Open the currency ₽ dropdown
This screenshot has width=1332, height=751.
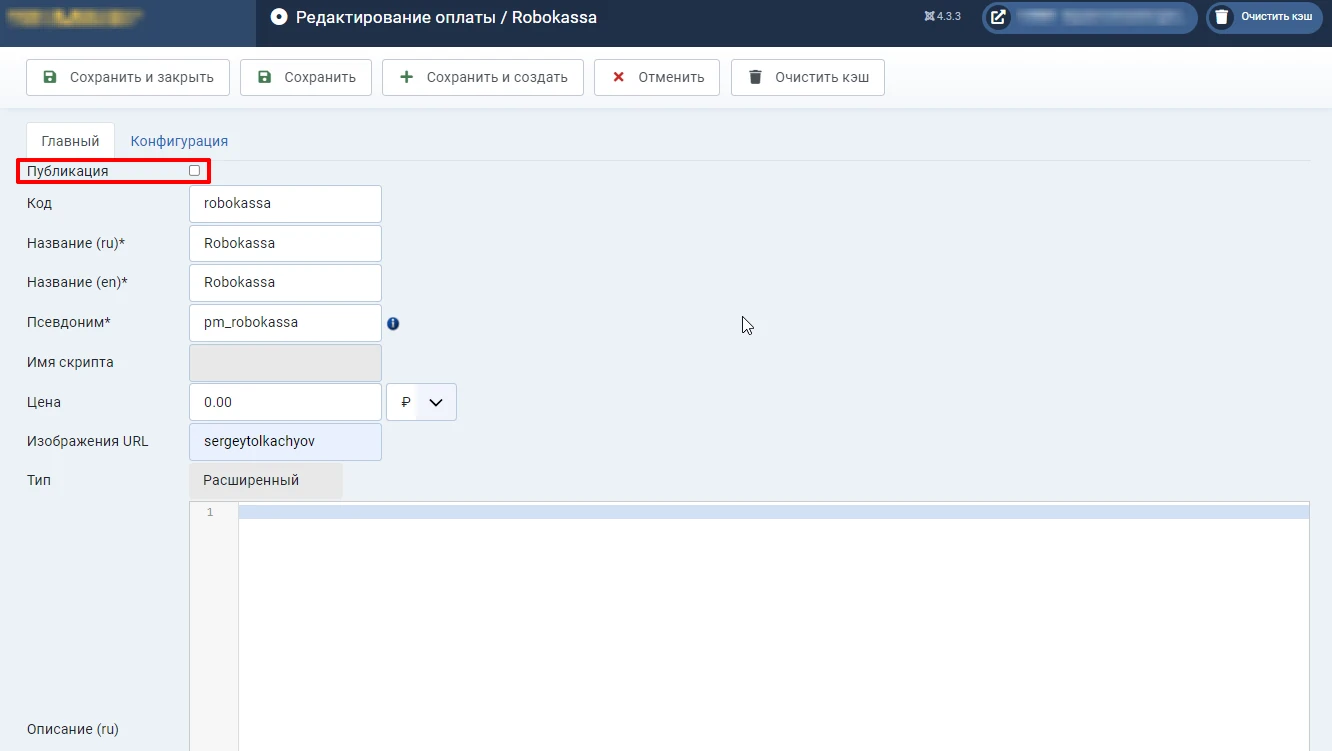tap(421, 402)
